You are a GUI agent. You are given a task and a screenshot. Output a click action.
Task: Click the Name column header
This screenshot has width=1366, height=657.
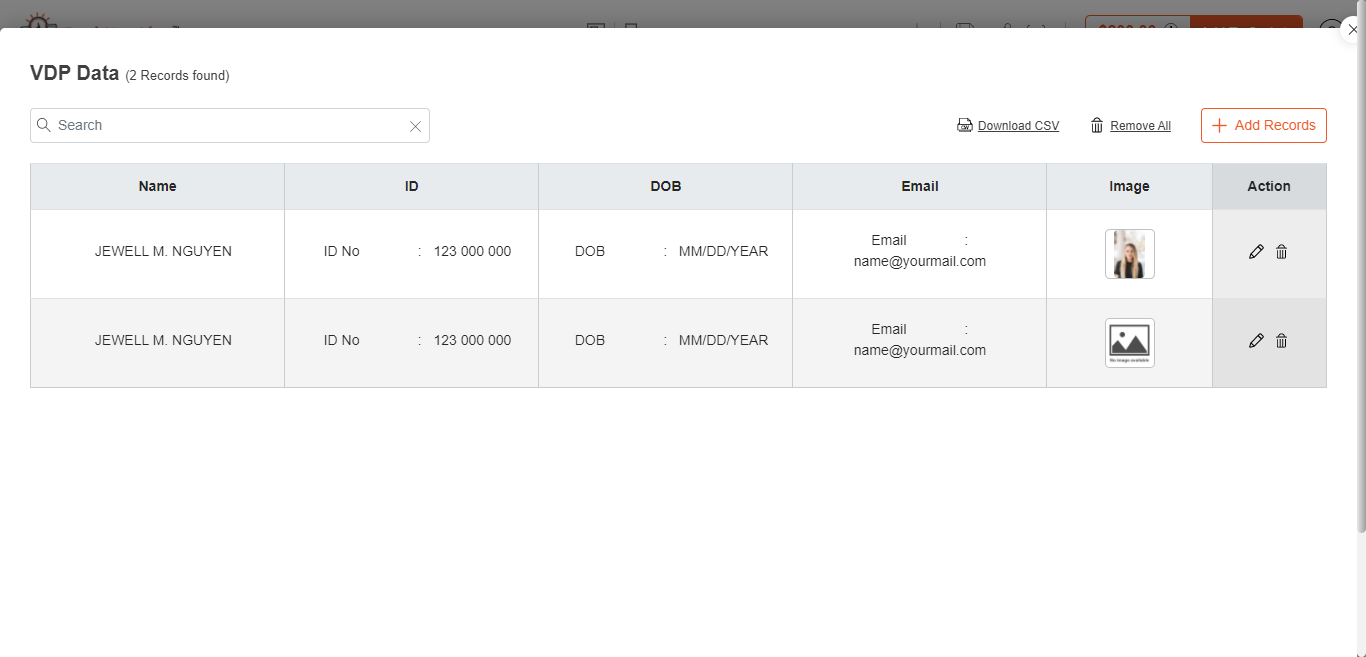[157, 186]
